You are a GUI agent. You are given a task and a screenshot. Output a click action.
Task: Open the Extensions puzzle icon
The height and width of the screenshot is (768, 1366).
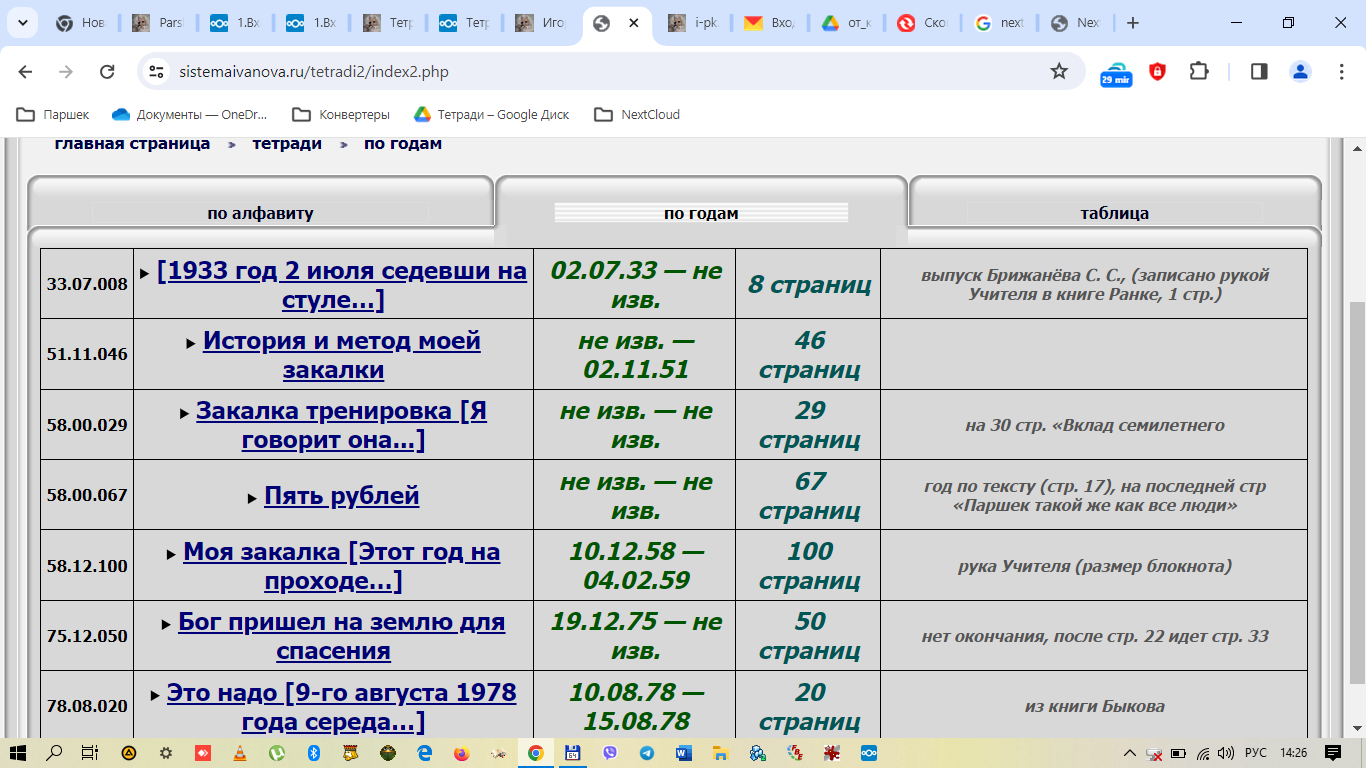pyautogui.click(x=1198, y=71)
